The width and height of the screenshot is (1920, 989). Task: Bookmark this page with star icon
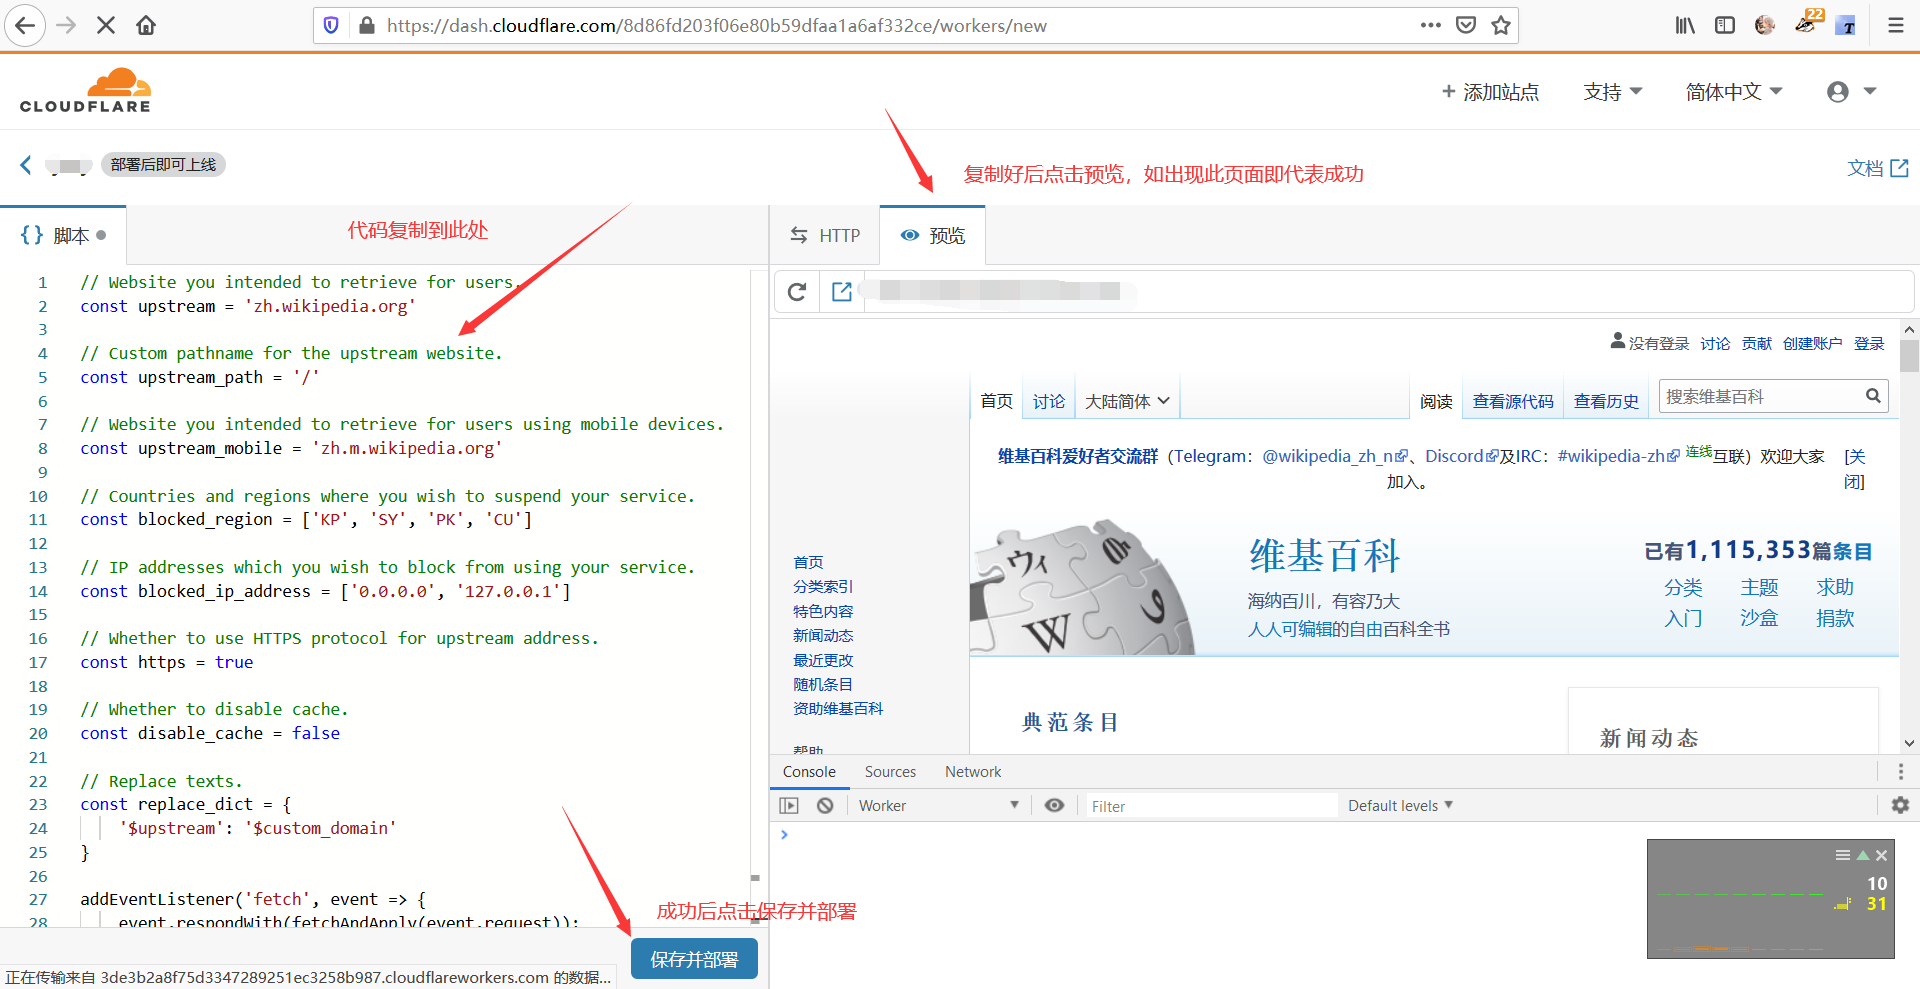[x=1501, y=25]
